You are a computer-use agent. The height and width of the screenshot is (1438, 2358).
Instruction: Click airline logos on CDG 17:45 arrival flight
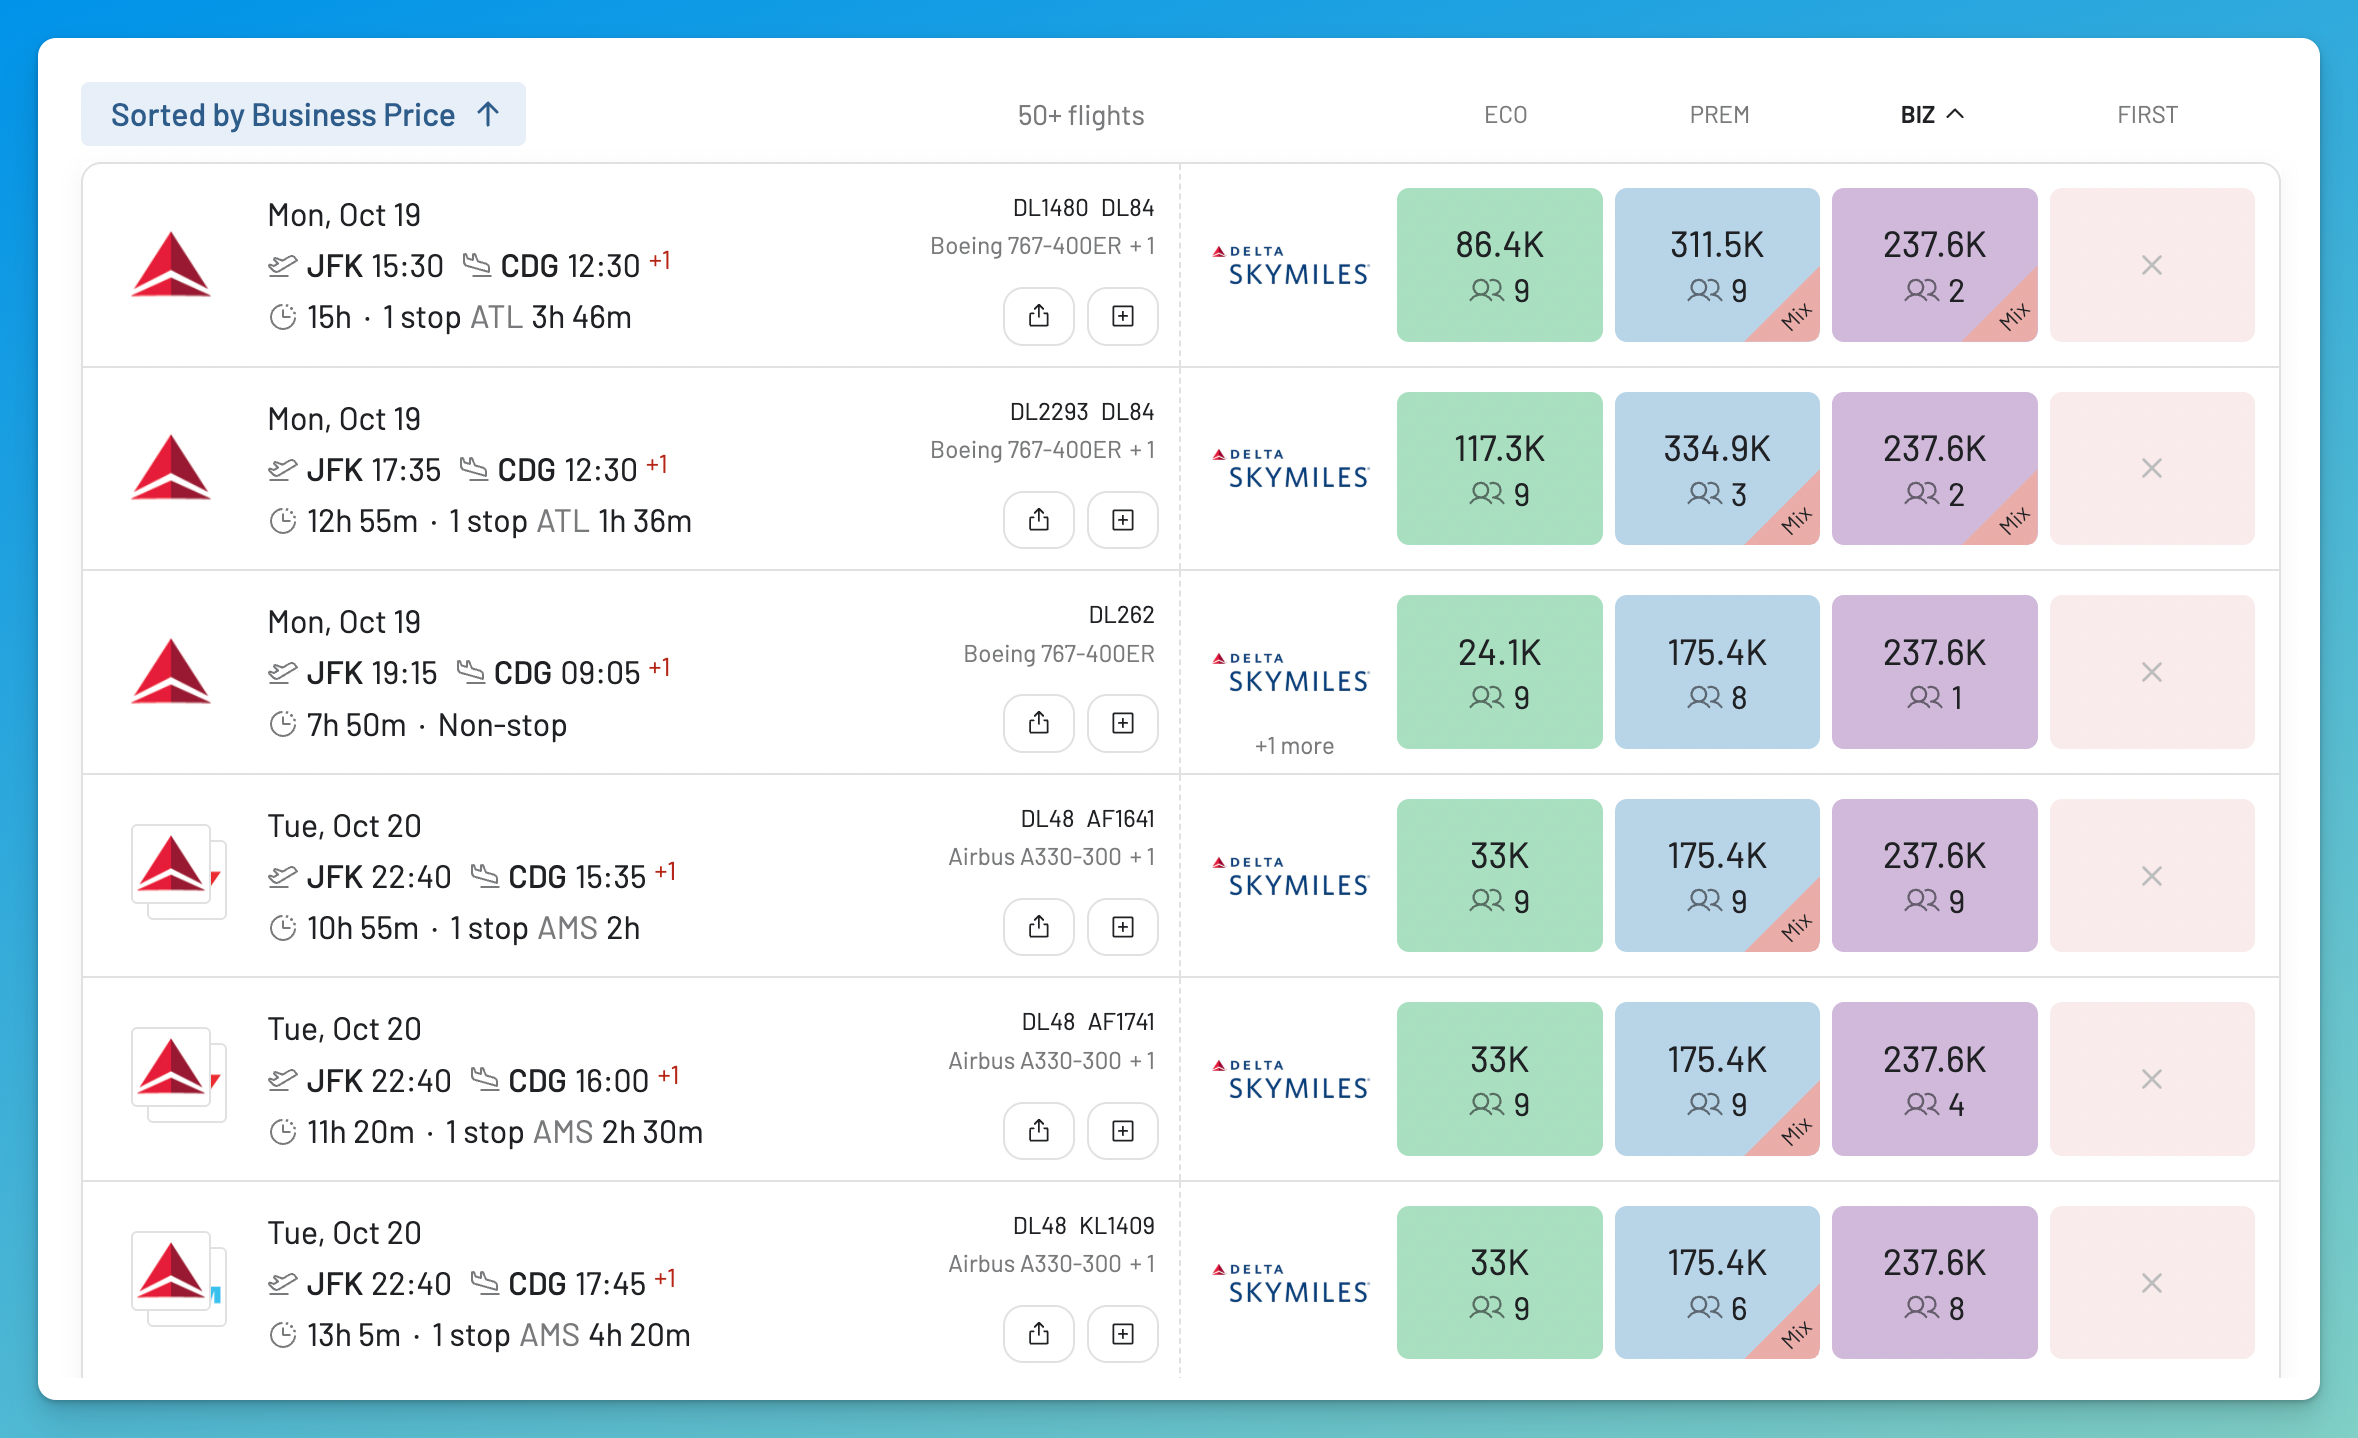[178, 1279]
